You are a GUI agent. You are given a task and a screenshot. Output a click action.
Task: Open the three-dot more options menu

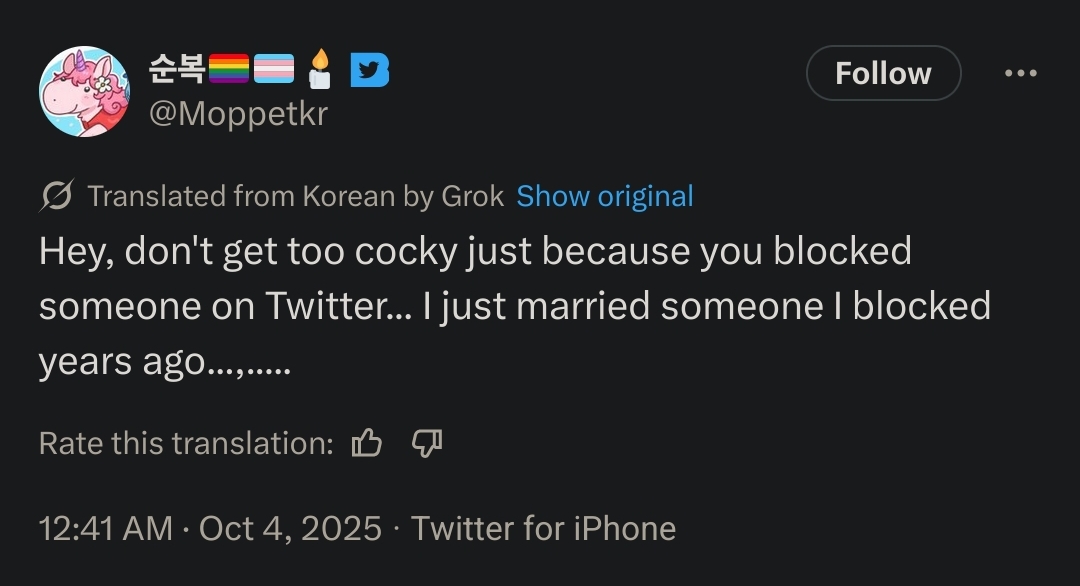click(1020, 73)
